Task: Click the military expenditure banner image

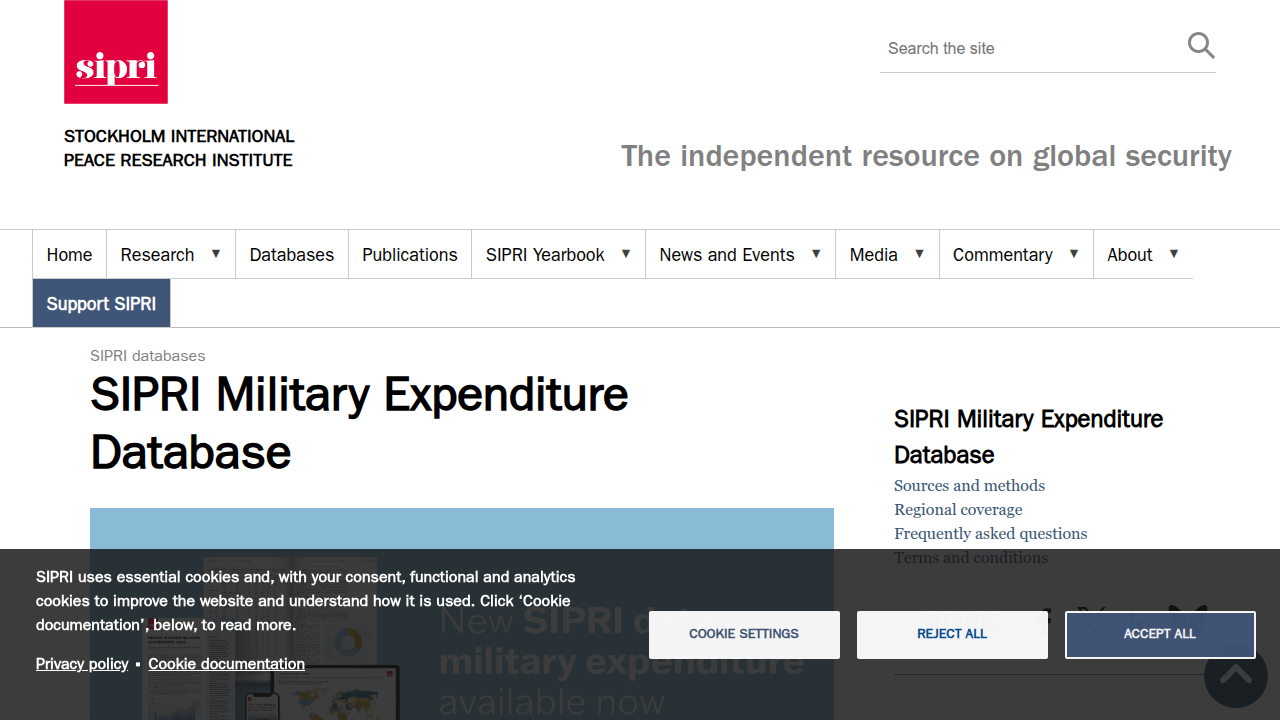Action: 462,614
